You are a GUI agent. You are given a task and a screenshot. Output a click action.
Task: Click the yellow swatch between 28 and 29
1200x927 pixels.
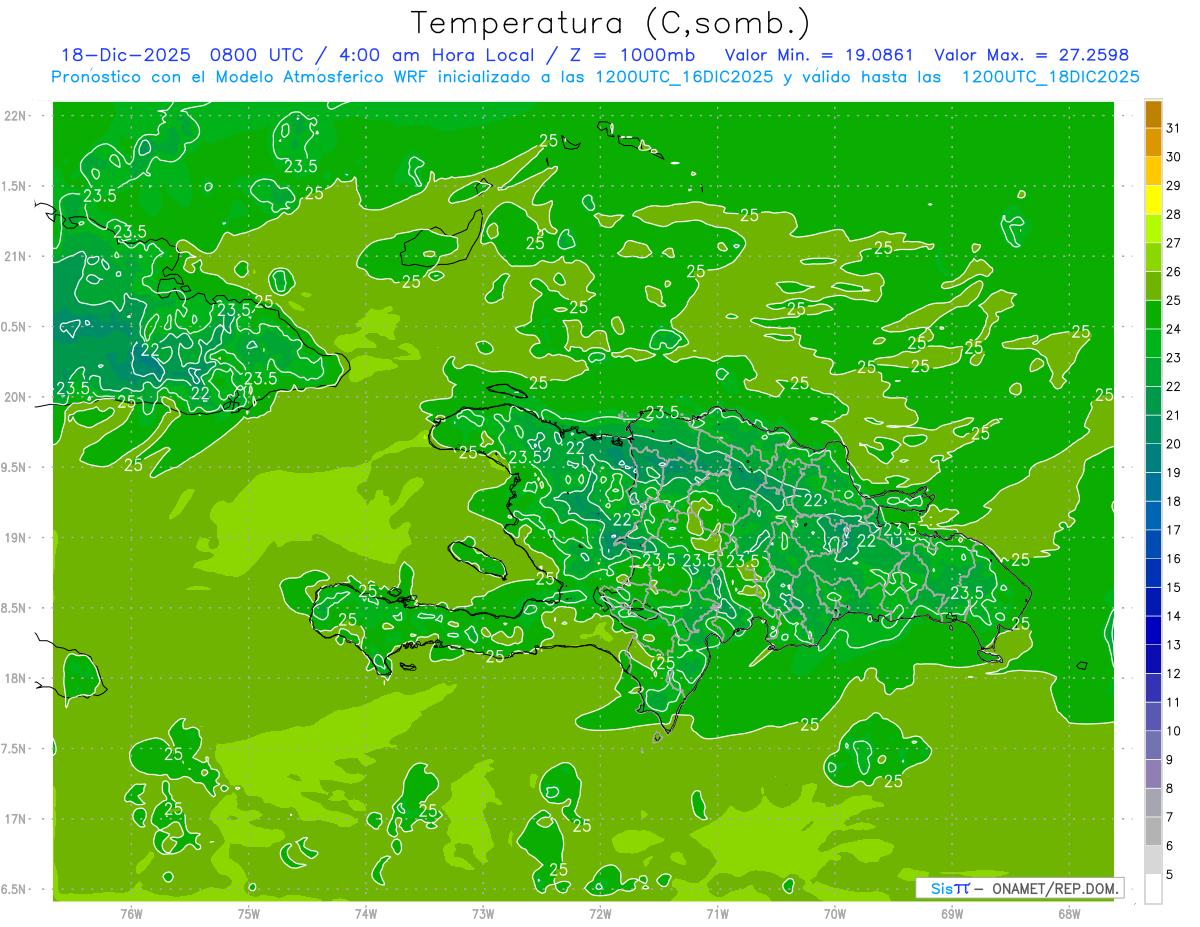(1153, 200)
